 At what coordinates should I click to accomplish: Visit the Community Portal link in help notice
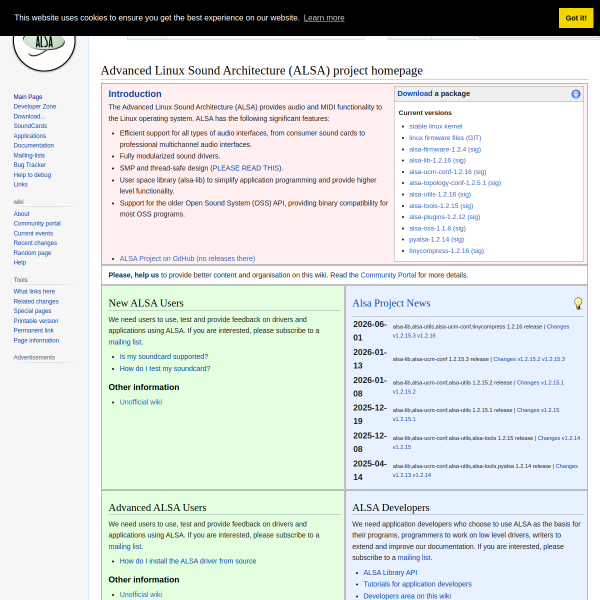(x=388, y=275)
